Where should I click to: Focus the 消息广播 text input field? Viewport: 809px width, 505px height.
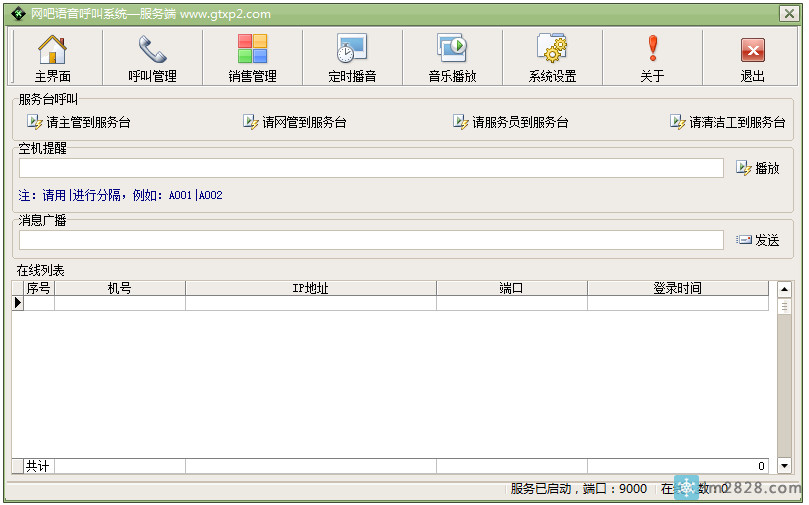tap(370, 240)
